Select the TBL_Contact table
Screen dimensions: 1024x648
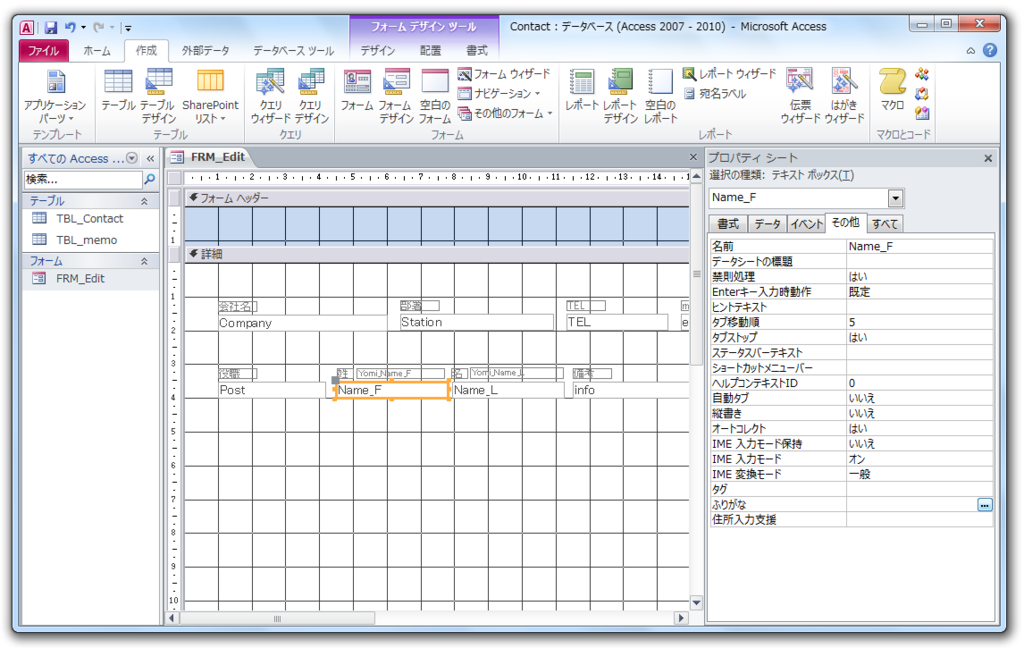[x=90, y=219]
